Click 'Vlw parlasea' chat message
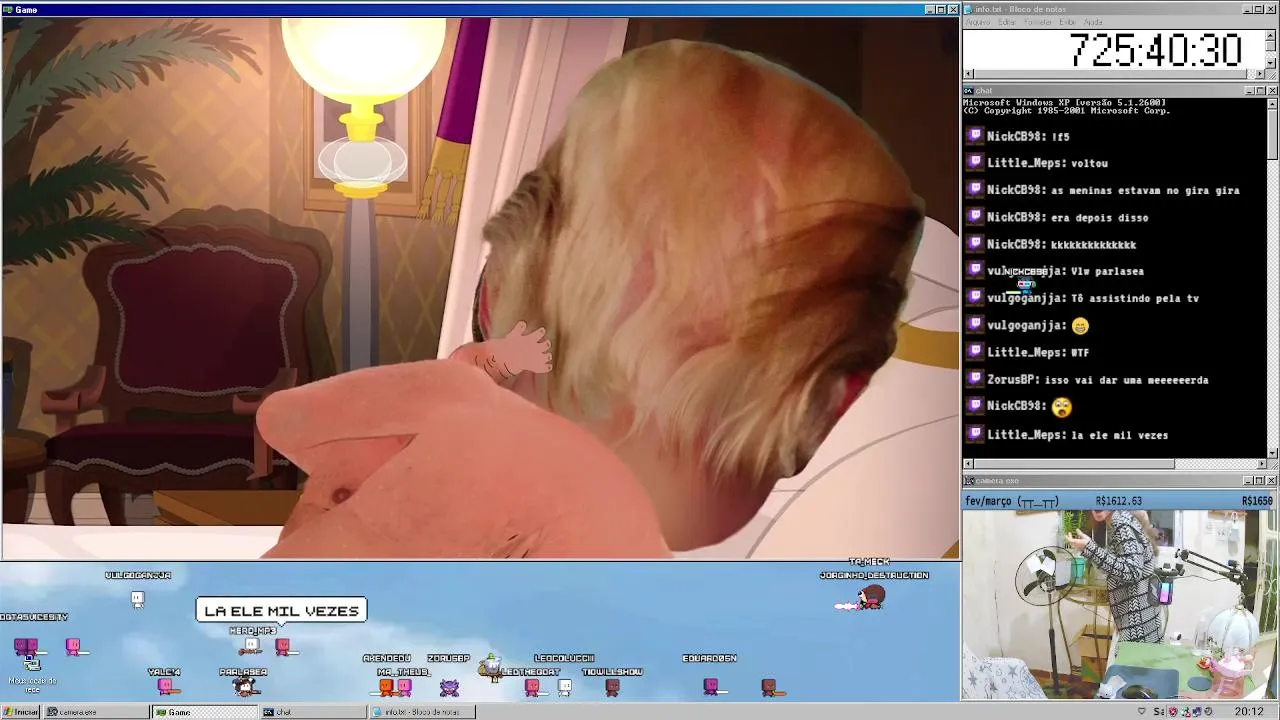Image resolution: width=1280 pixels, height=720 pixels. pos(1107,271)
